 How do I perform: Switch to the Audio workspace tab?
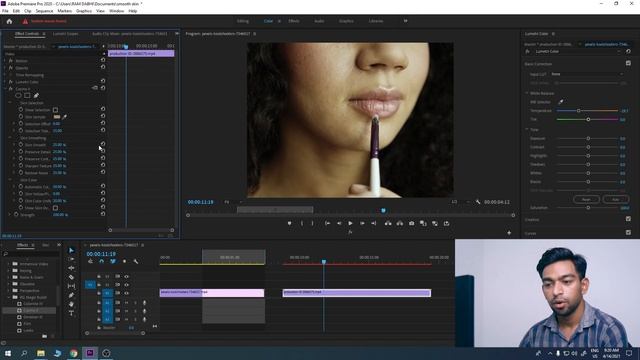(319, 21)
